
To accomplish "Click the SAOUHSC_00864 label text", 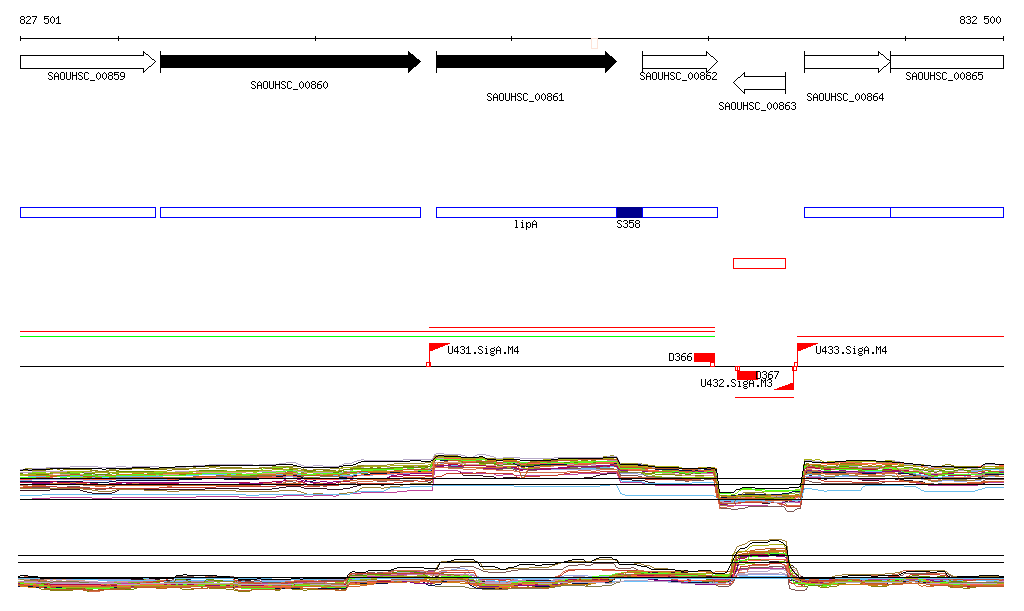I will coord(845,97).
